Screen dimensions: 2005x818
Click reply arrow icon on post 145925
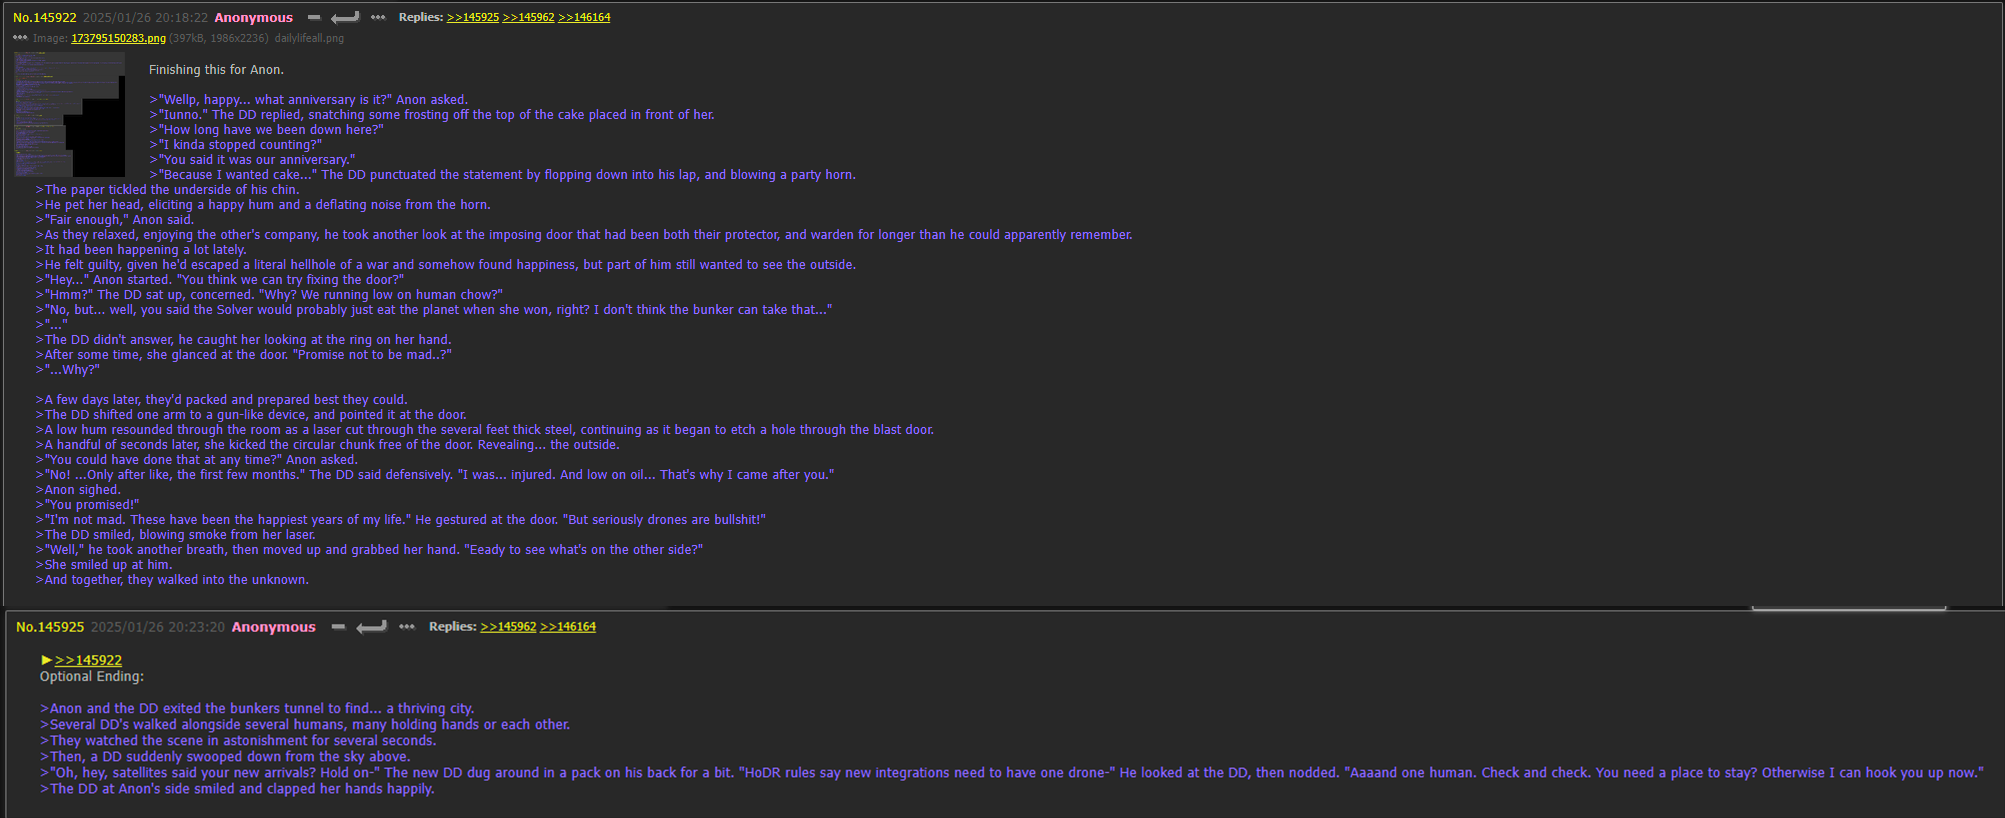[372, 627]
